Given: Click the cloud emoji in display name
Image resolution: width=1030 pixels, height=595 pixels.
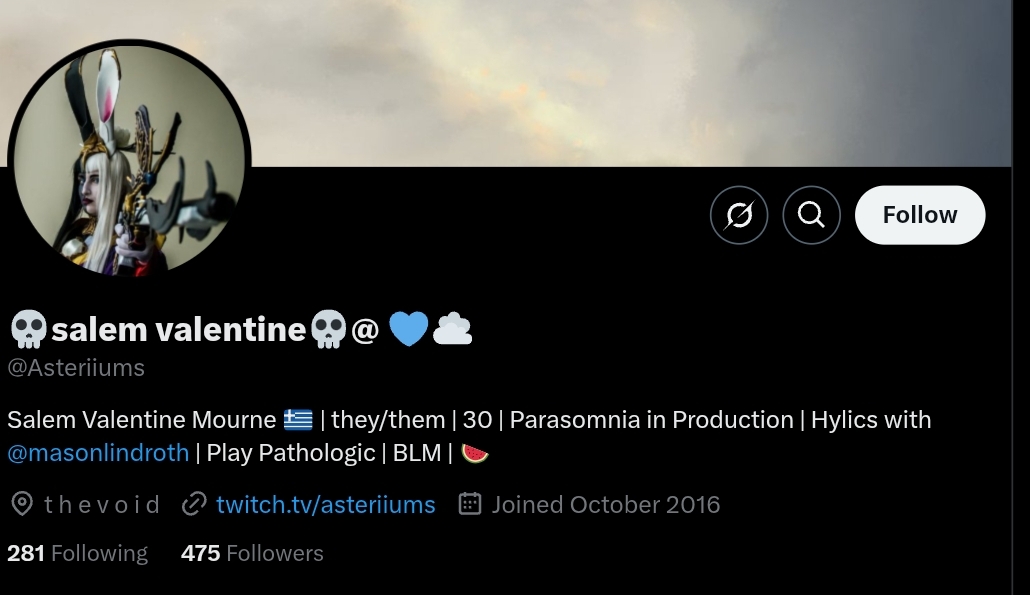Looking at the screenshot, I should coord(453,329).
